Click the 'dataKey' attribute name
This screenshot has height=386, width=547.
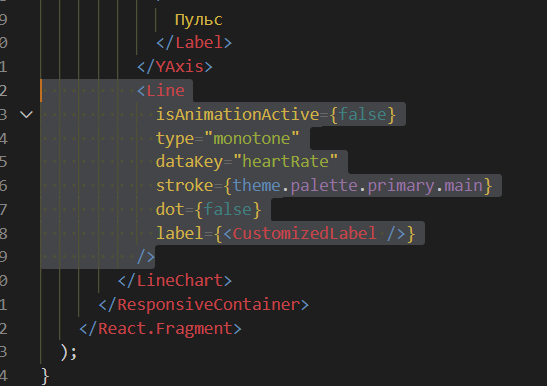click(x=189, y=162)
